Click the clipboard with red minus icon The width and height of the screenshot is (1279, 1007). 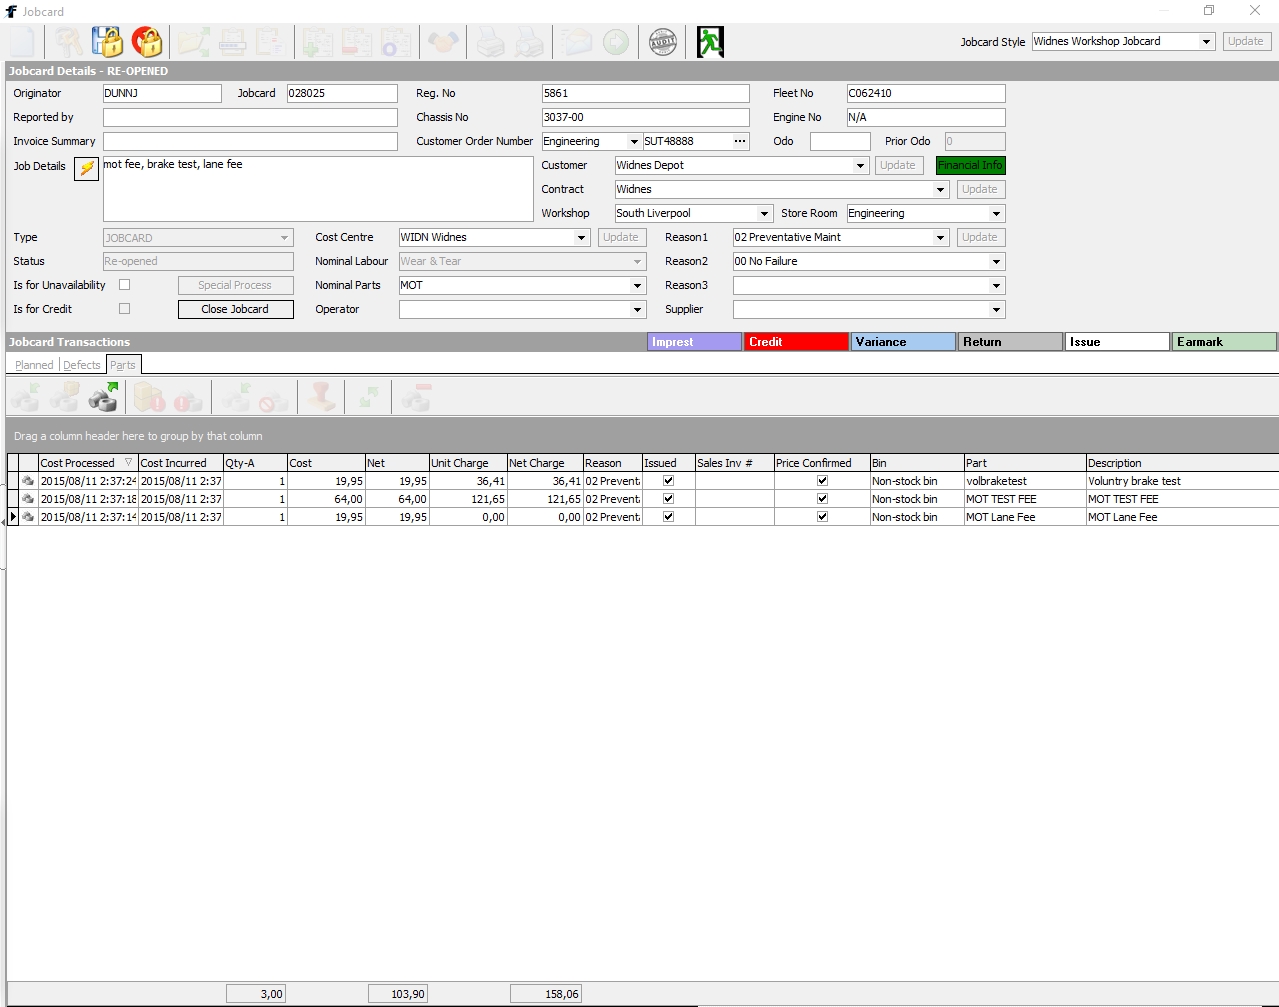click(357, 42)
